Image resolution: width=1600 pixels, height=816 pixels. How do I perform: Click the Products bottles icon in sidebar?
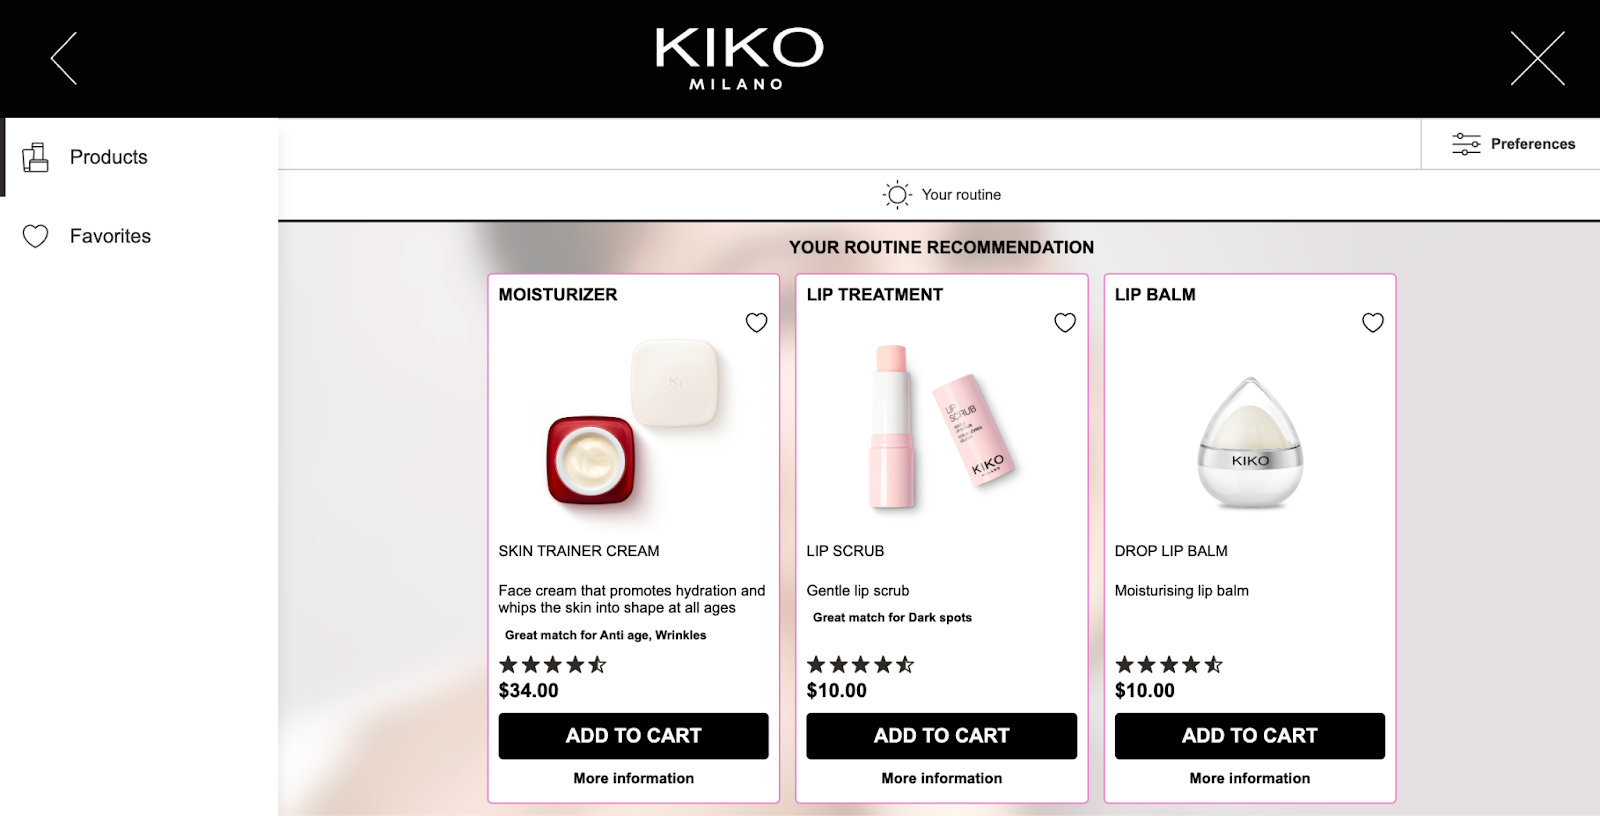[36, 157]
